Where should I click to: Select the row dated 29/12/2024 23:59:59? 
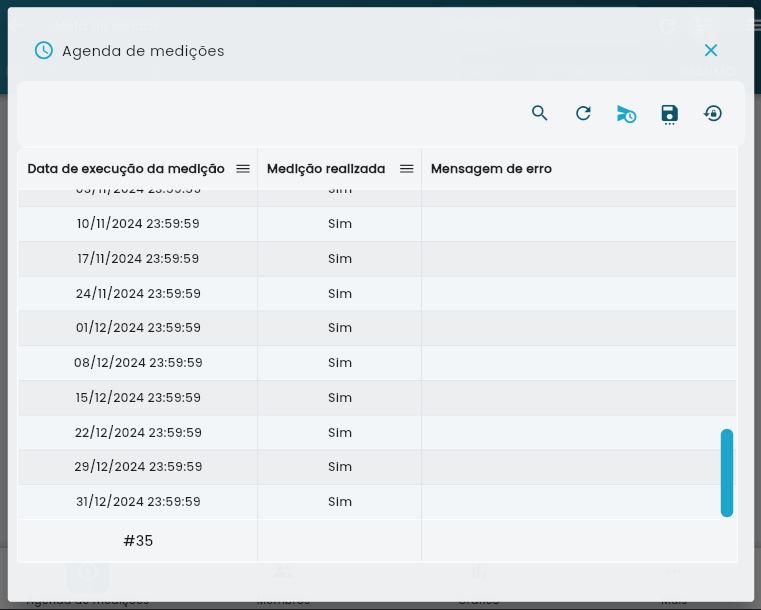(377, 467)
